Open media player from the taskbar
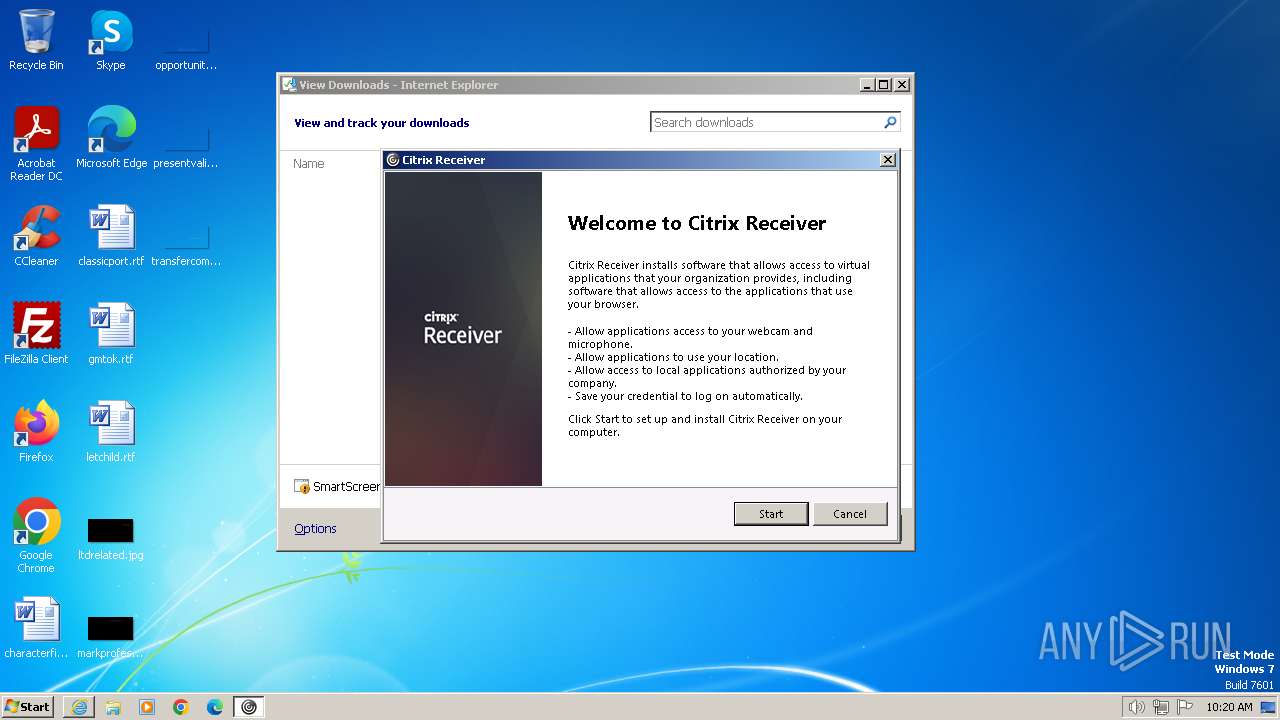This screenshot has width=1280, height=720. point(147,707)
